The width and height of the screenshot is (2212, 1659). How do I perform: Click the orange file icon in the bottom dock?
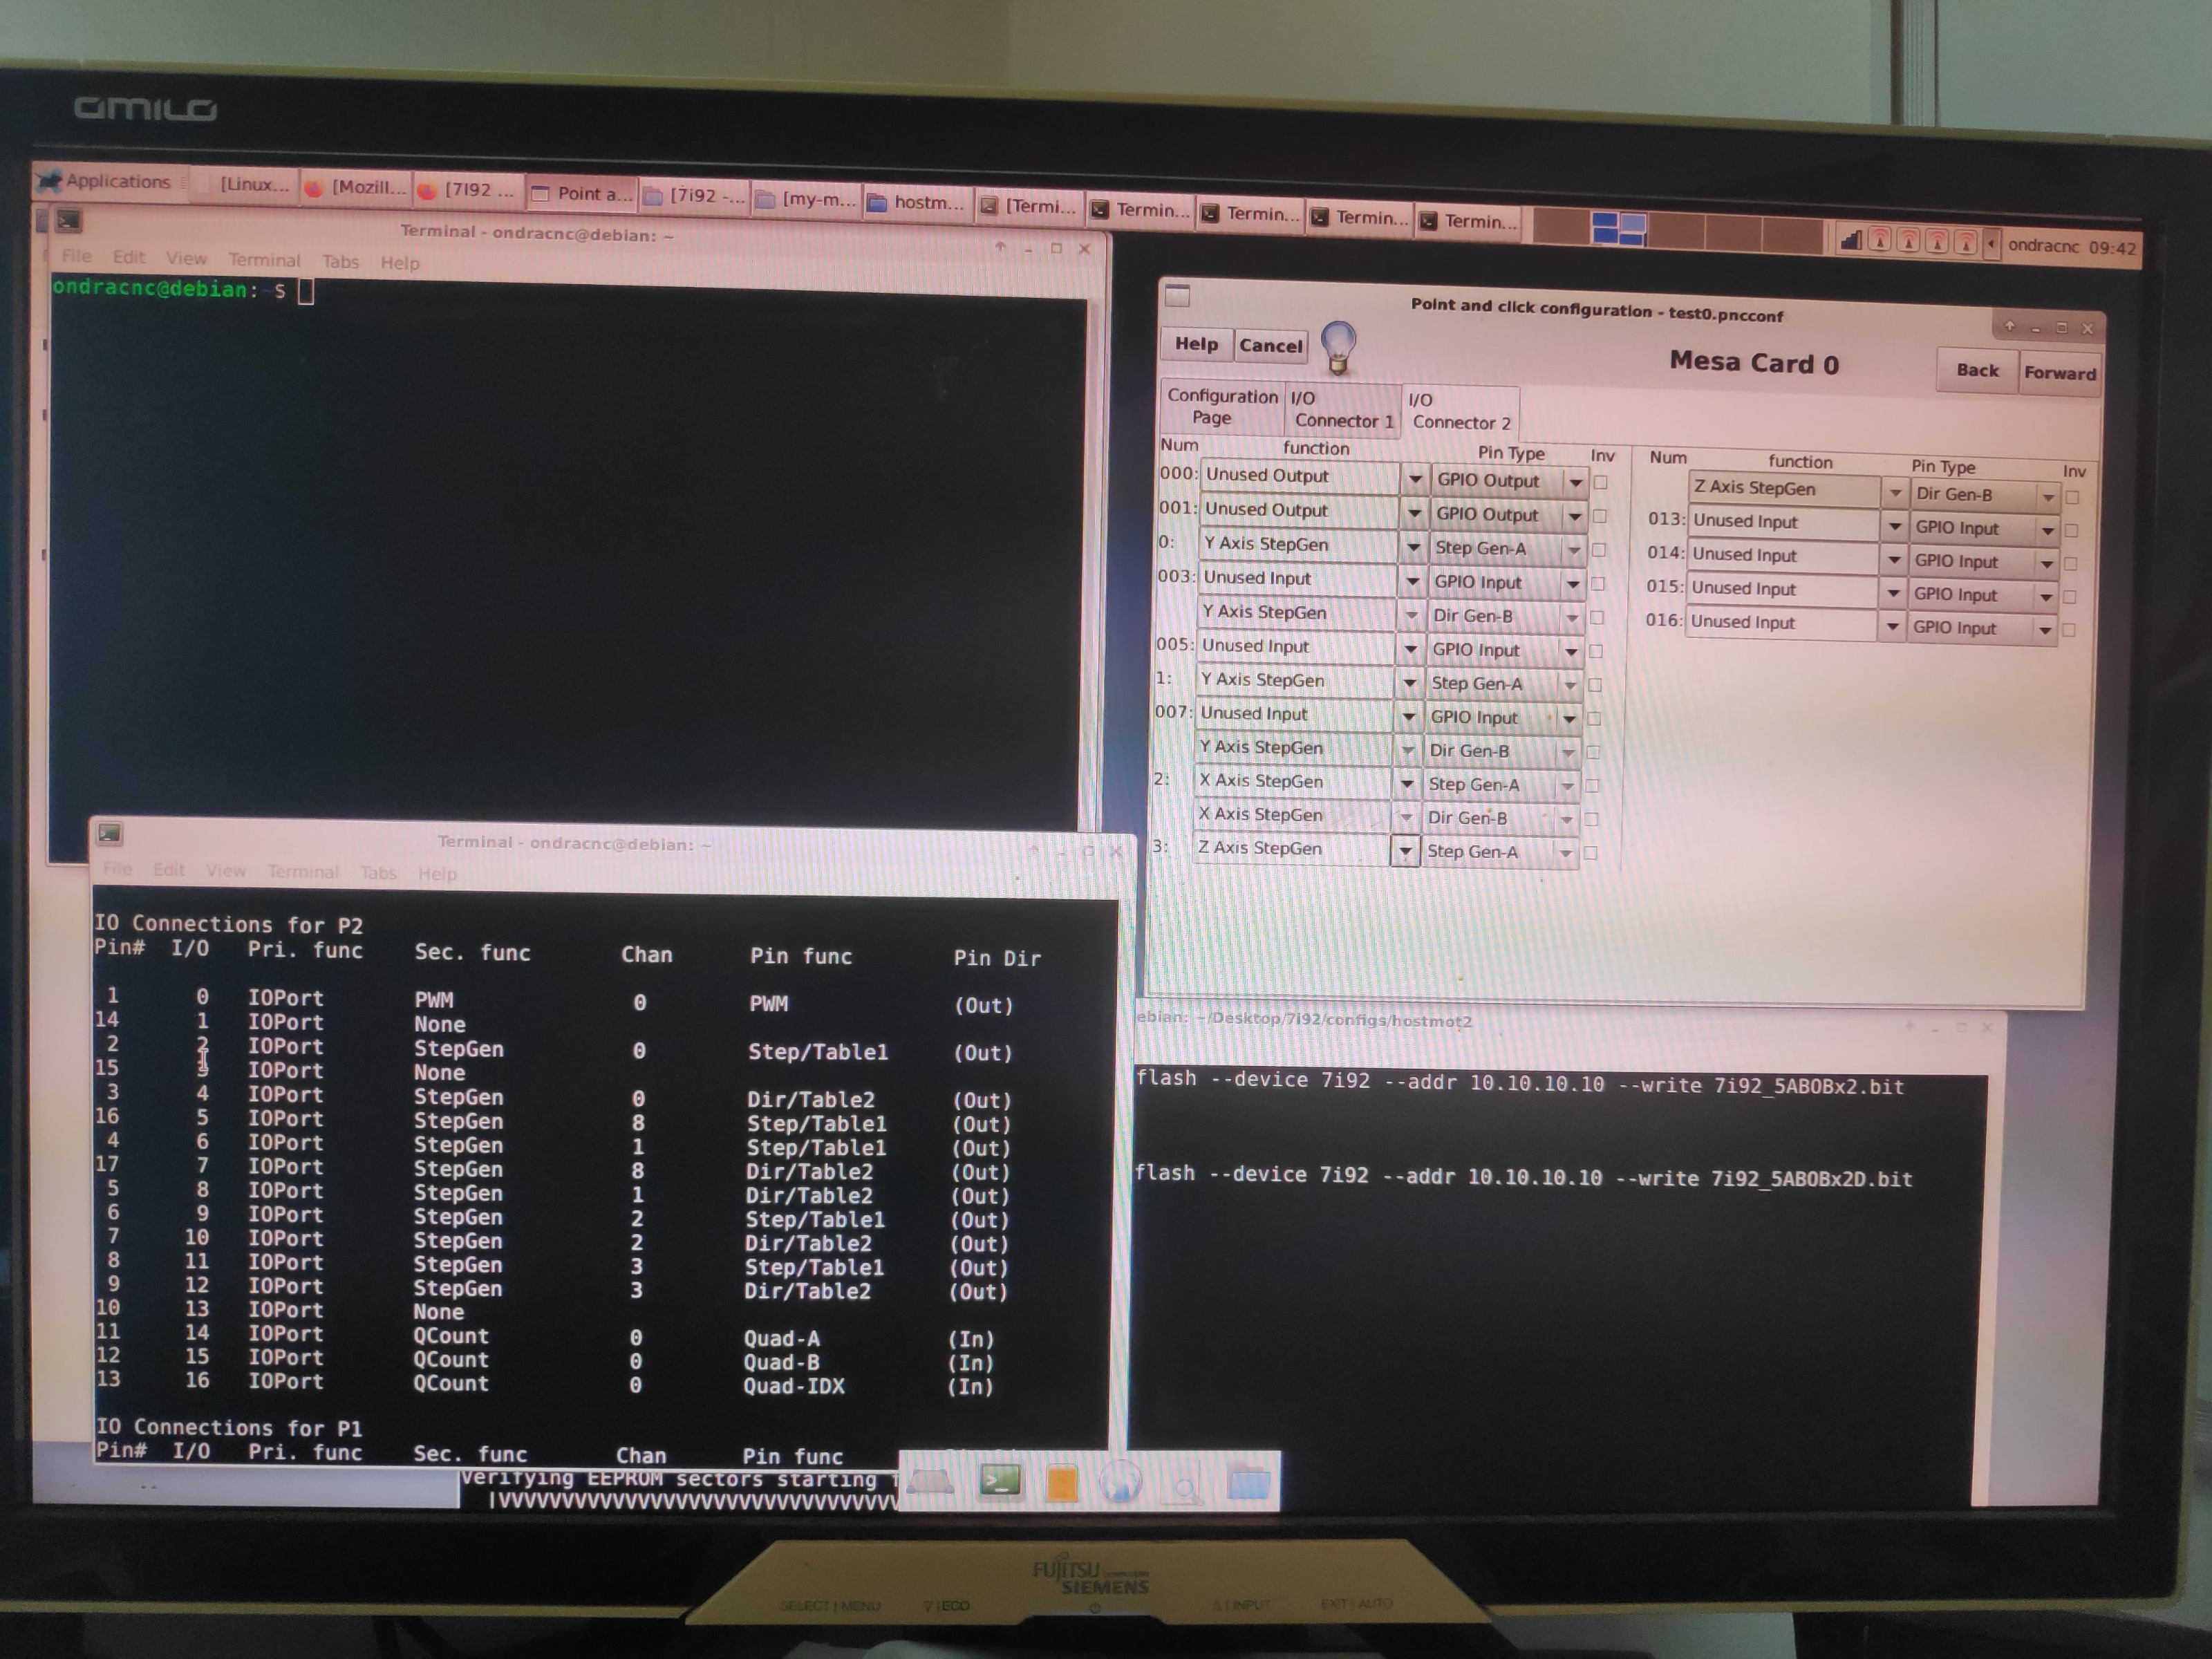(x=1061, y=1482)
